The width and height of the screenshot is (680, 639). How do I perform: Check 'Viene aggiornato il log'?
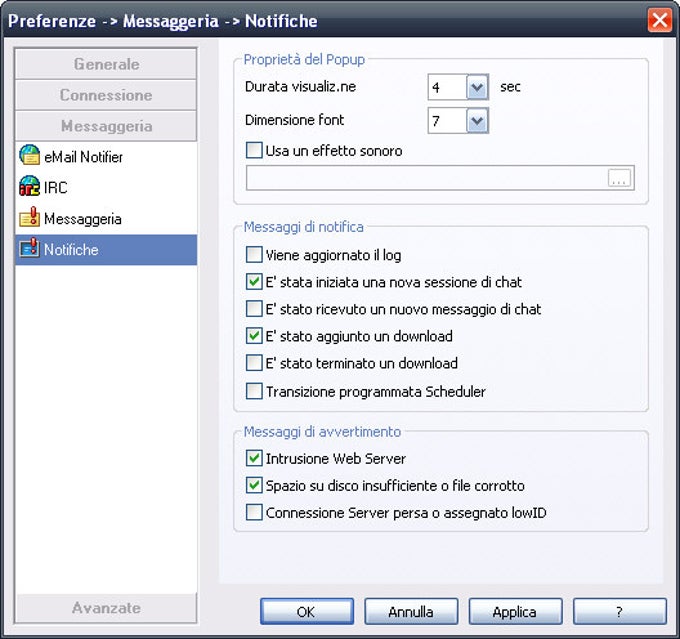pyautogui.click(x=254, y=255)
